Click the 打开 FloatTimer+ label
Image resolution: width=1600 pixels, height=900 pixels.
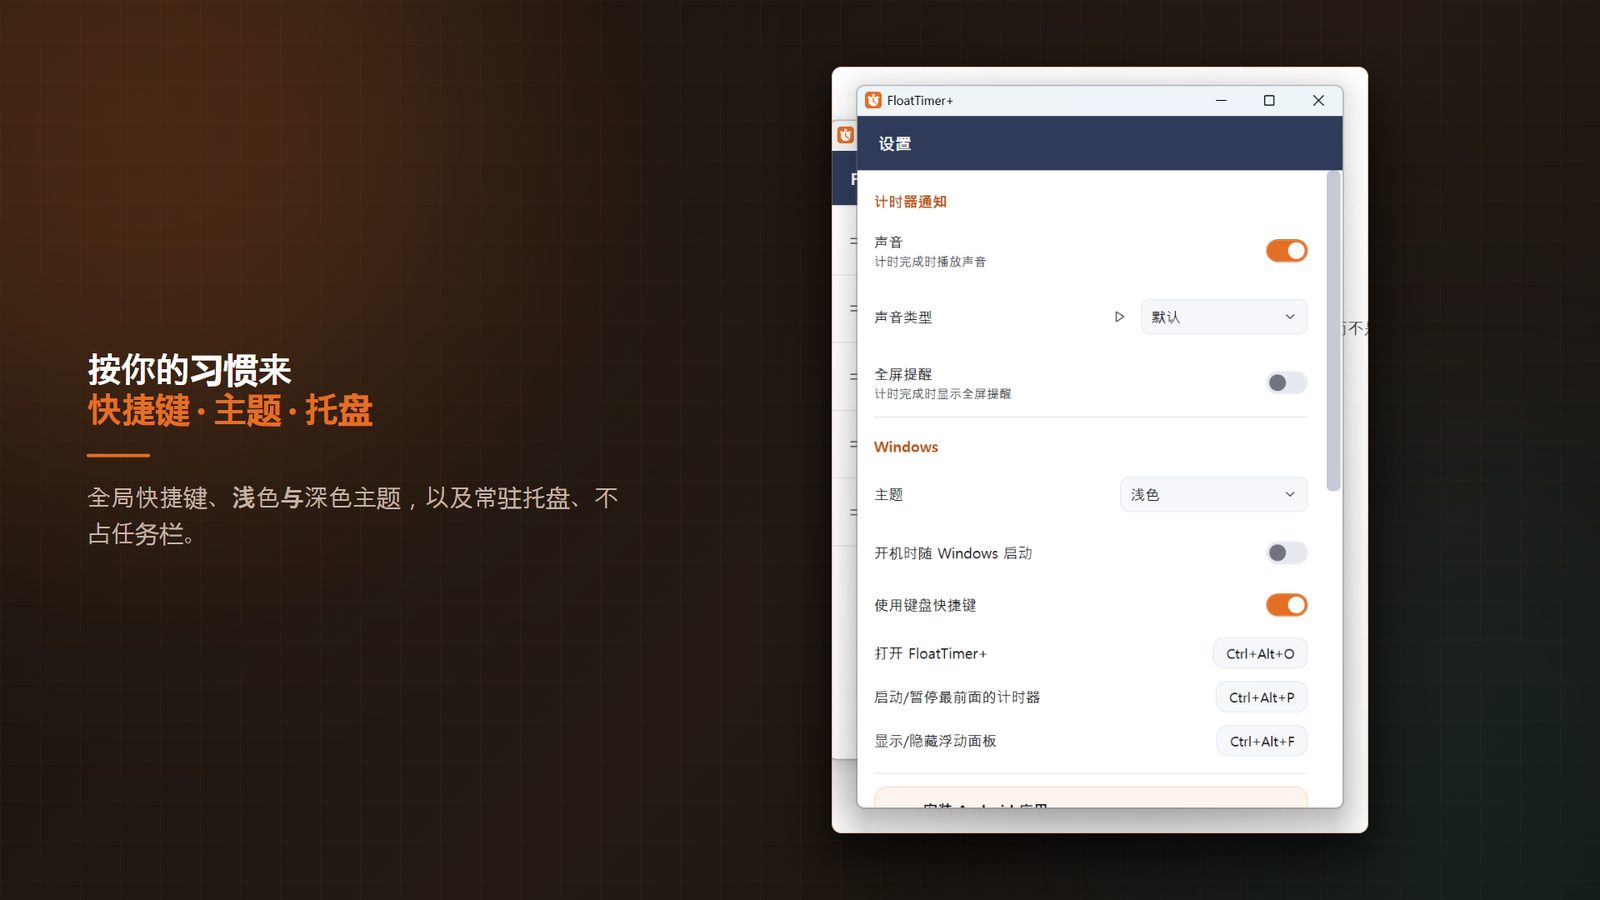[930, 654]
